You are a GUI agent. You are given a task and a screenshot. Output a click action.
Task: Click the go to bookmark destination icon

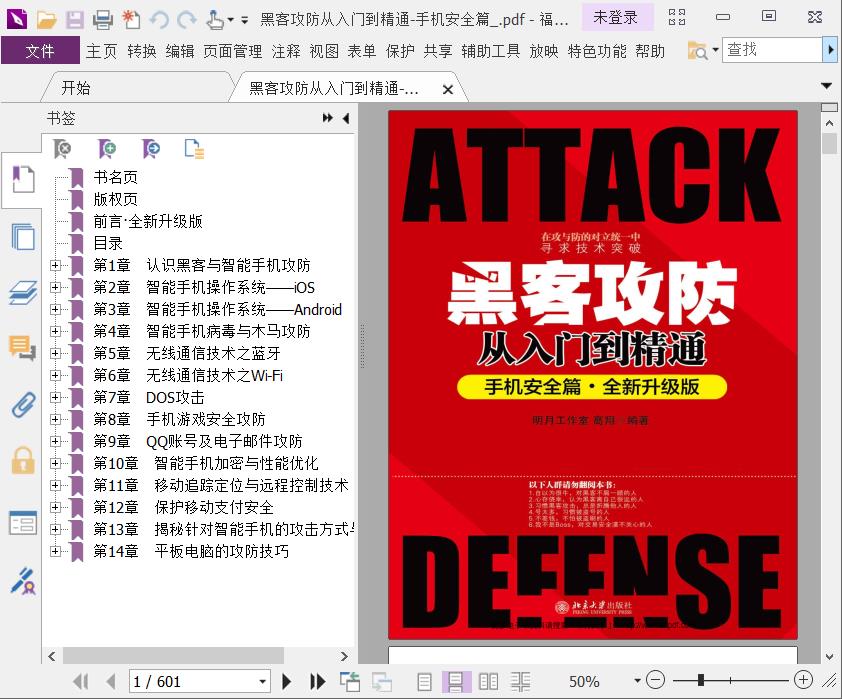point(151,149)
